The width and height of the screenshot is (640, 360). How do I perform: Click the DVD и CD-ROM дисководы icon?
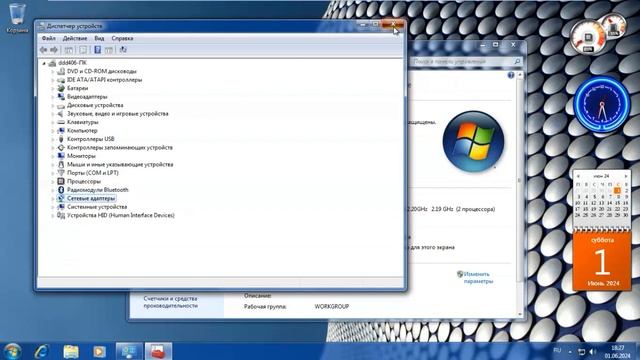[61, 71]
